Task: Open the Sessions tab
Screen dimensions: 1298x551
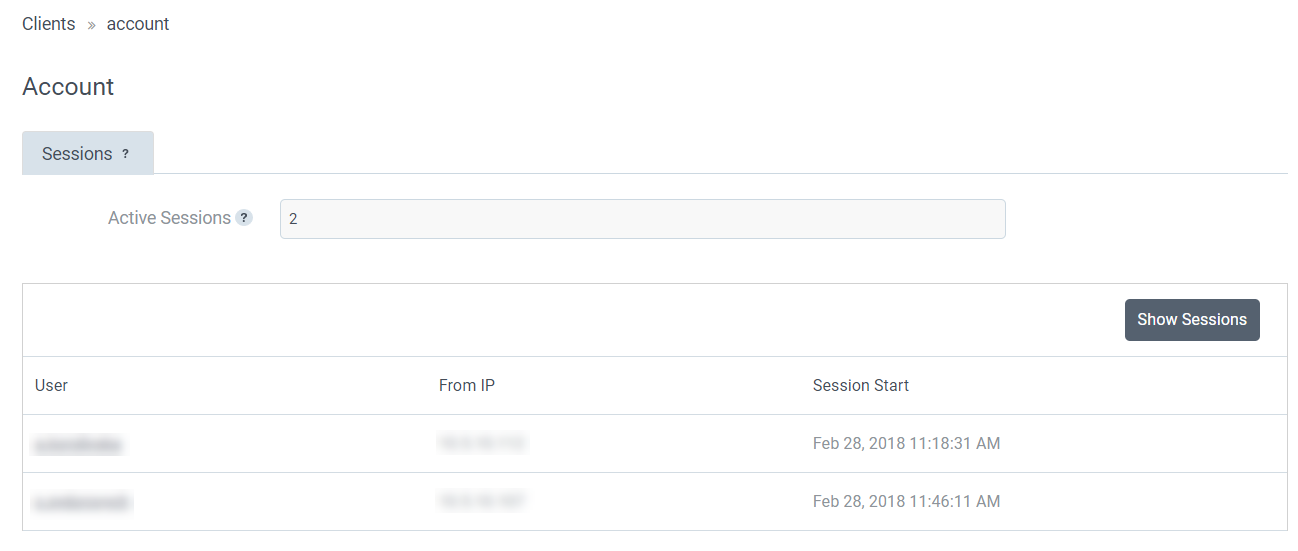Action: coord(88,153)
